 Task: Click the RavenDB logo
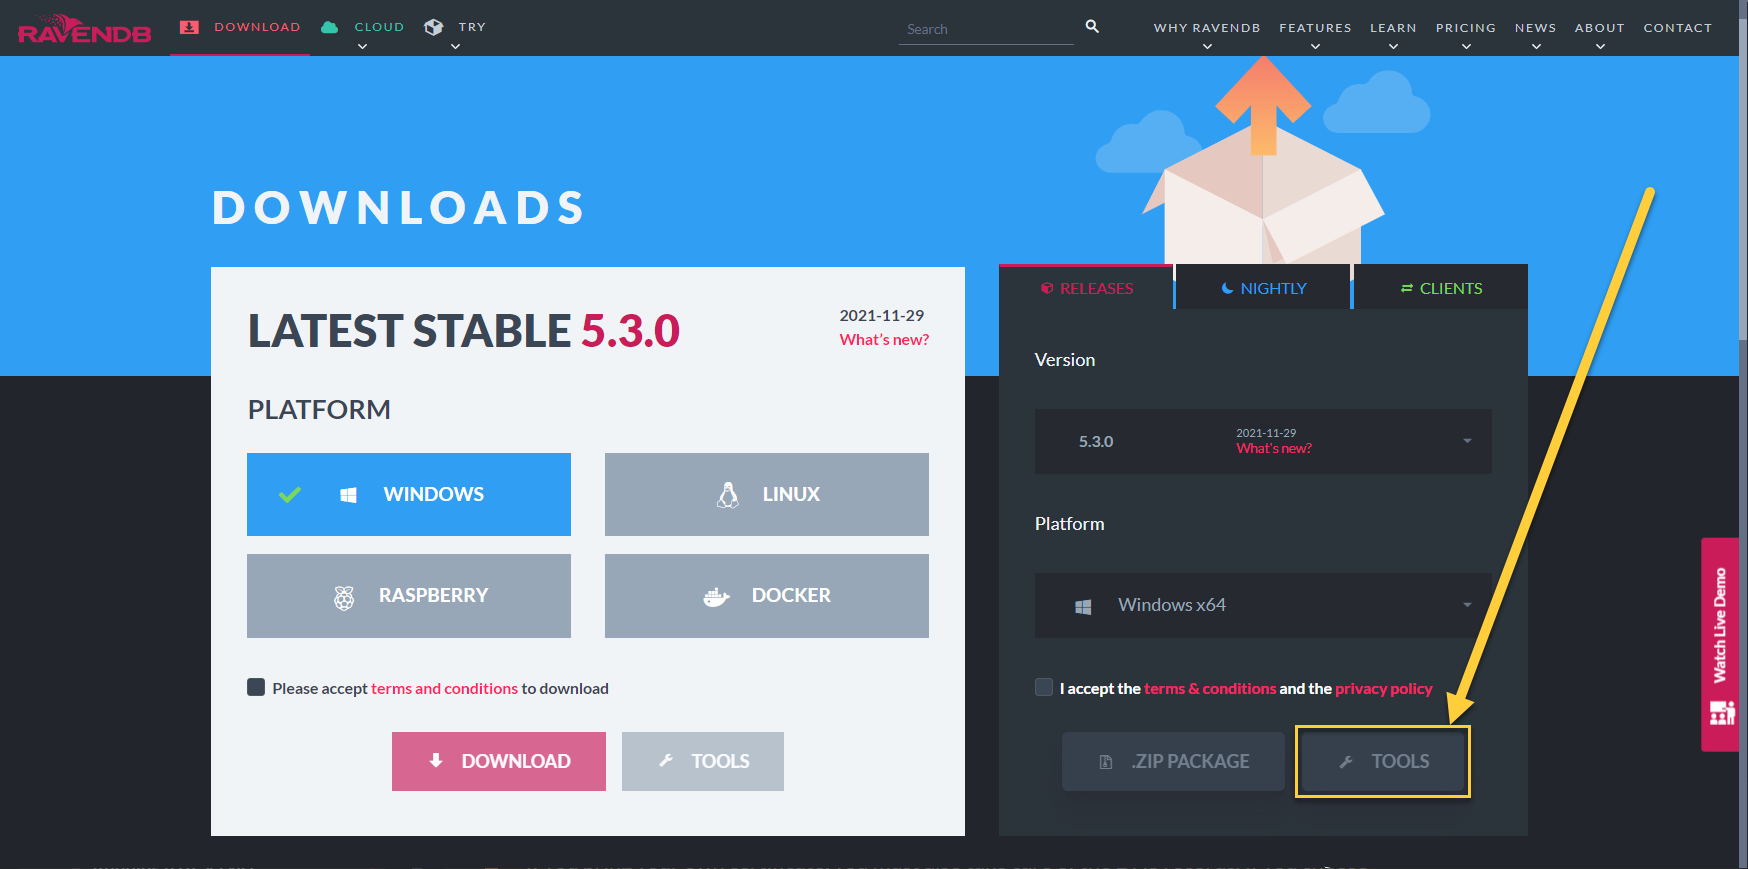point(84,29)
